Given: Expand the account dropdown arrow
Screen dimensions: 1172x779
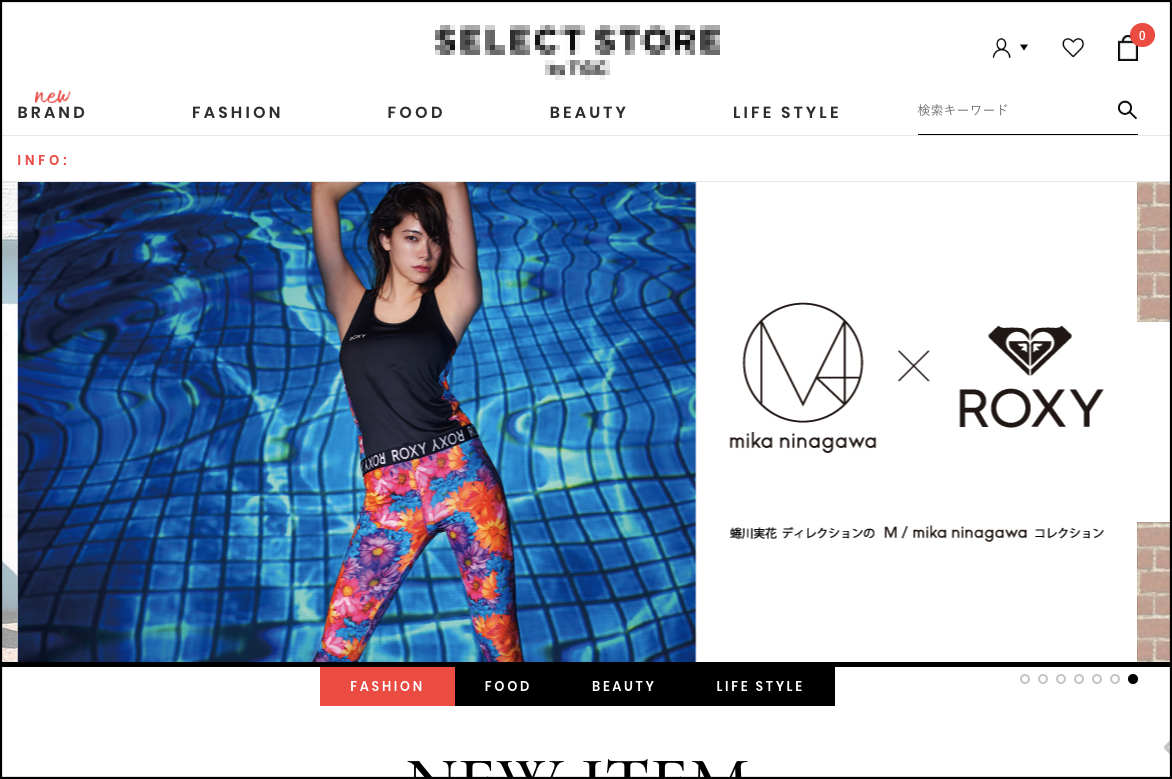Looking at the screenshot, I should 1024,47.
